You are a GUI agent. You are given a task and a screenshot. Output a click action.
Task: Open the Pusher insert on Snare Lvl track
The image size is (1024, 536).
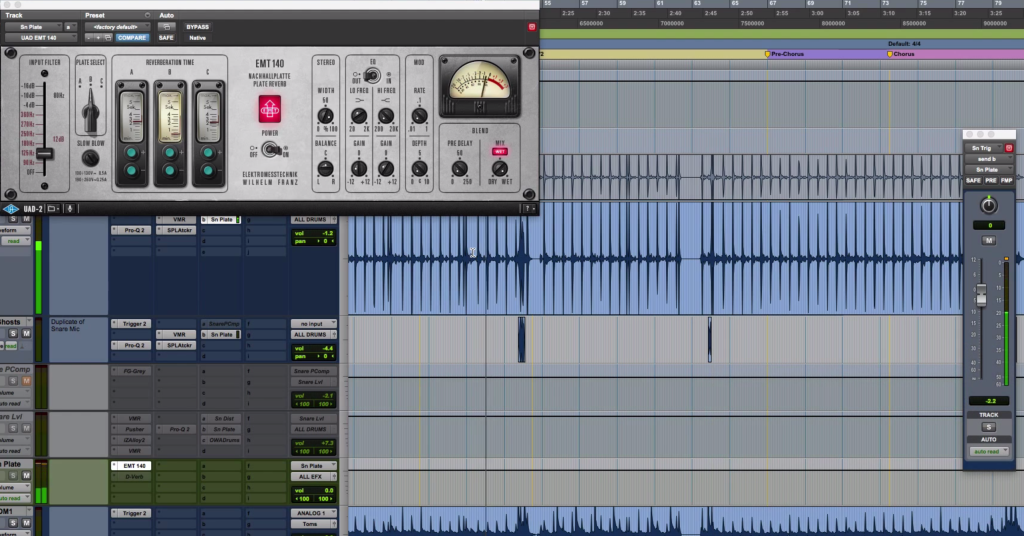tap(135, 429)
